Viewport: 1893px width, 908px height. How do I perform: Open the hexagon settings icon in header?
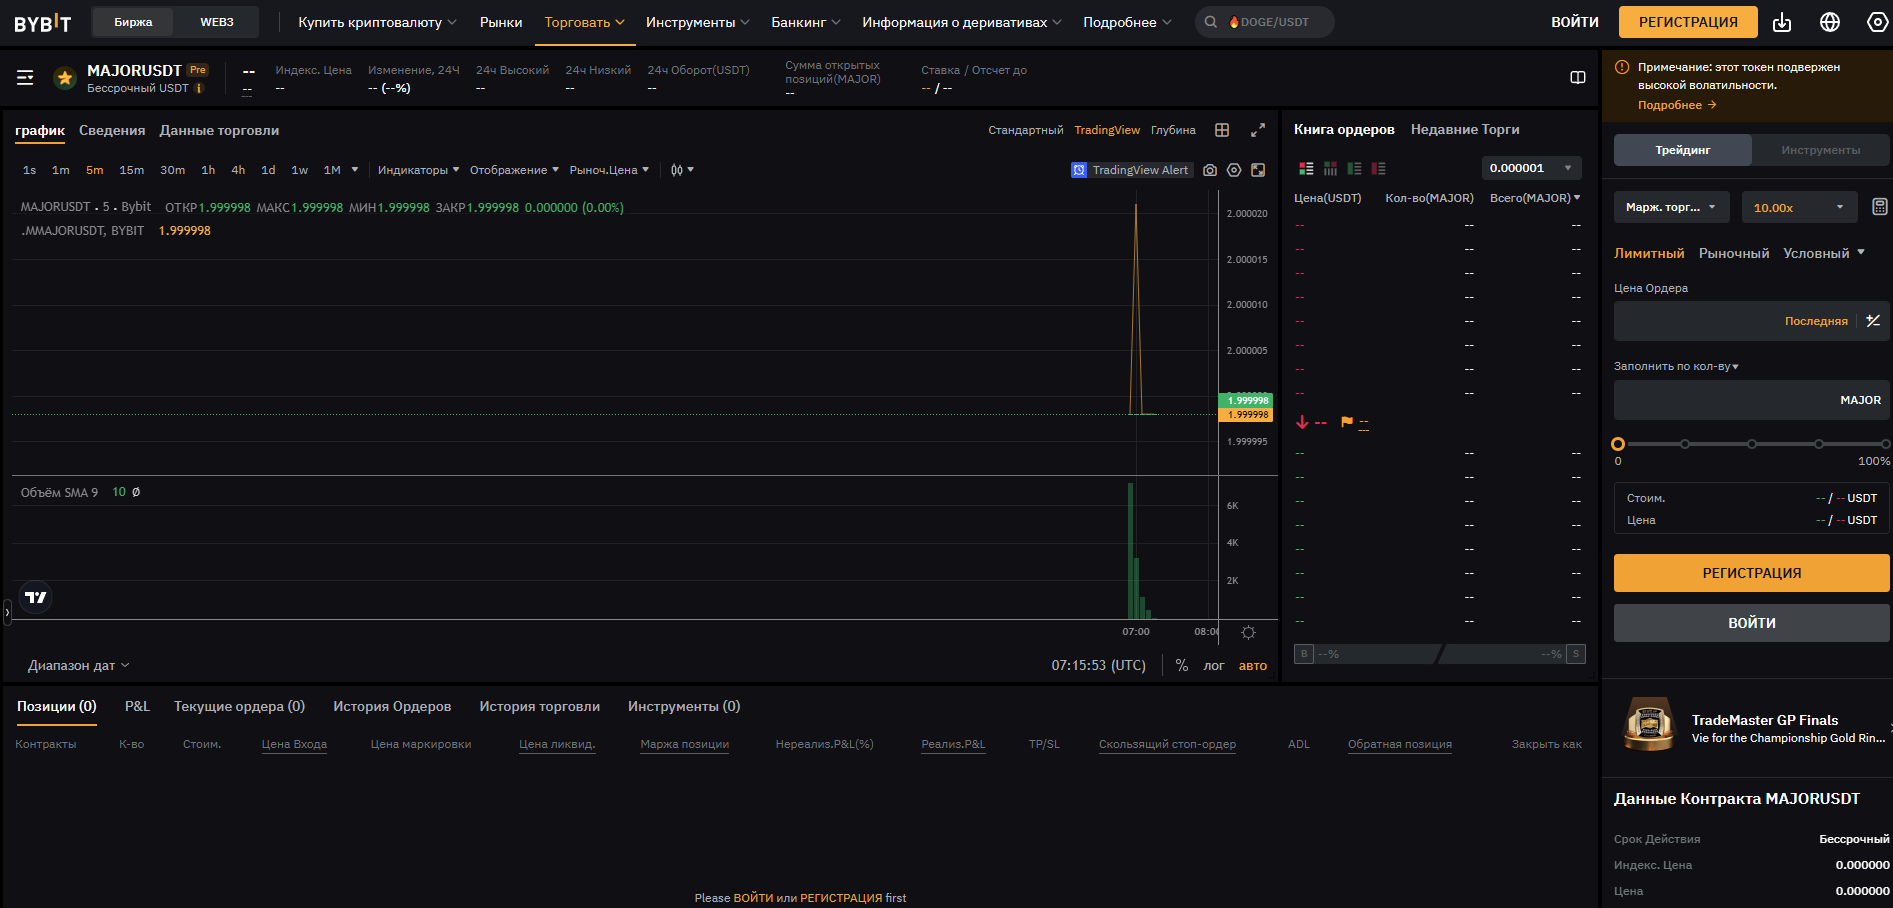coord(1878,22)
